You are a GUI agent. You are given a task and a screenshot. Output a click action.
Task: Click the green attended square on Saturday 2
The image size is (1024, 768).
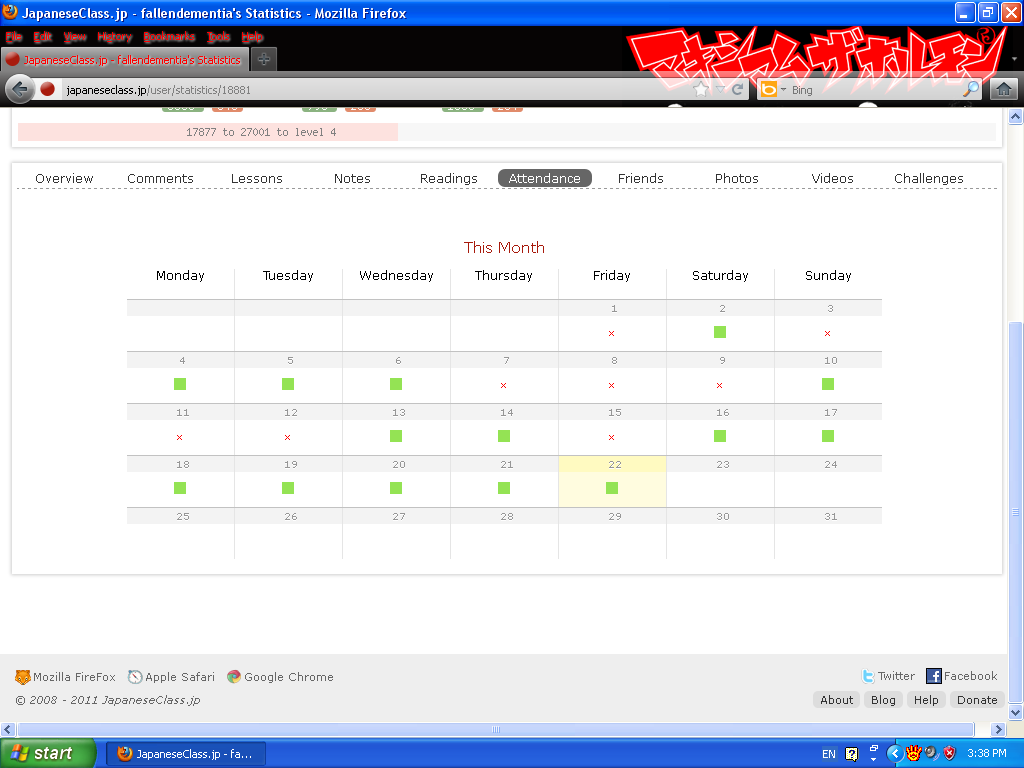point(720,332)
